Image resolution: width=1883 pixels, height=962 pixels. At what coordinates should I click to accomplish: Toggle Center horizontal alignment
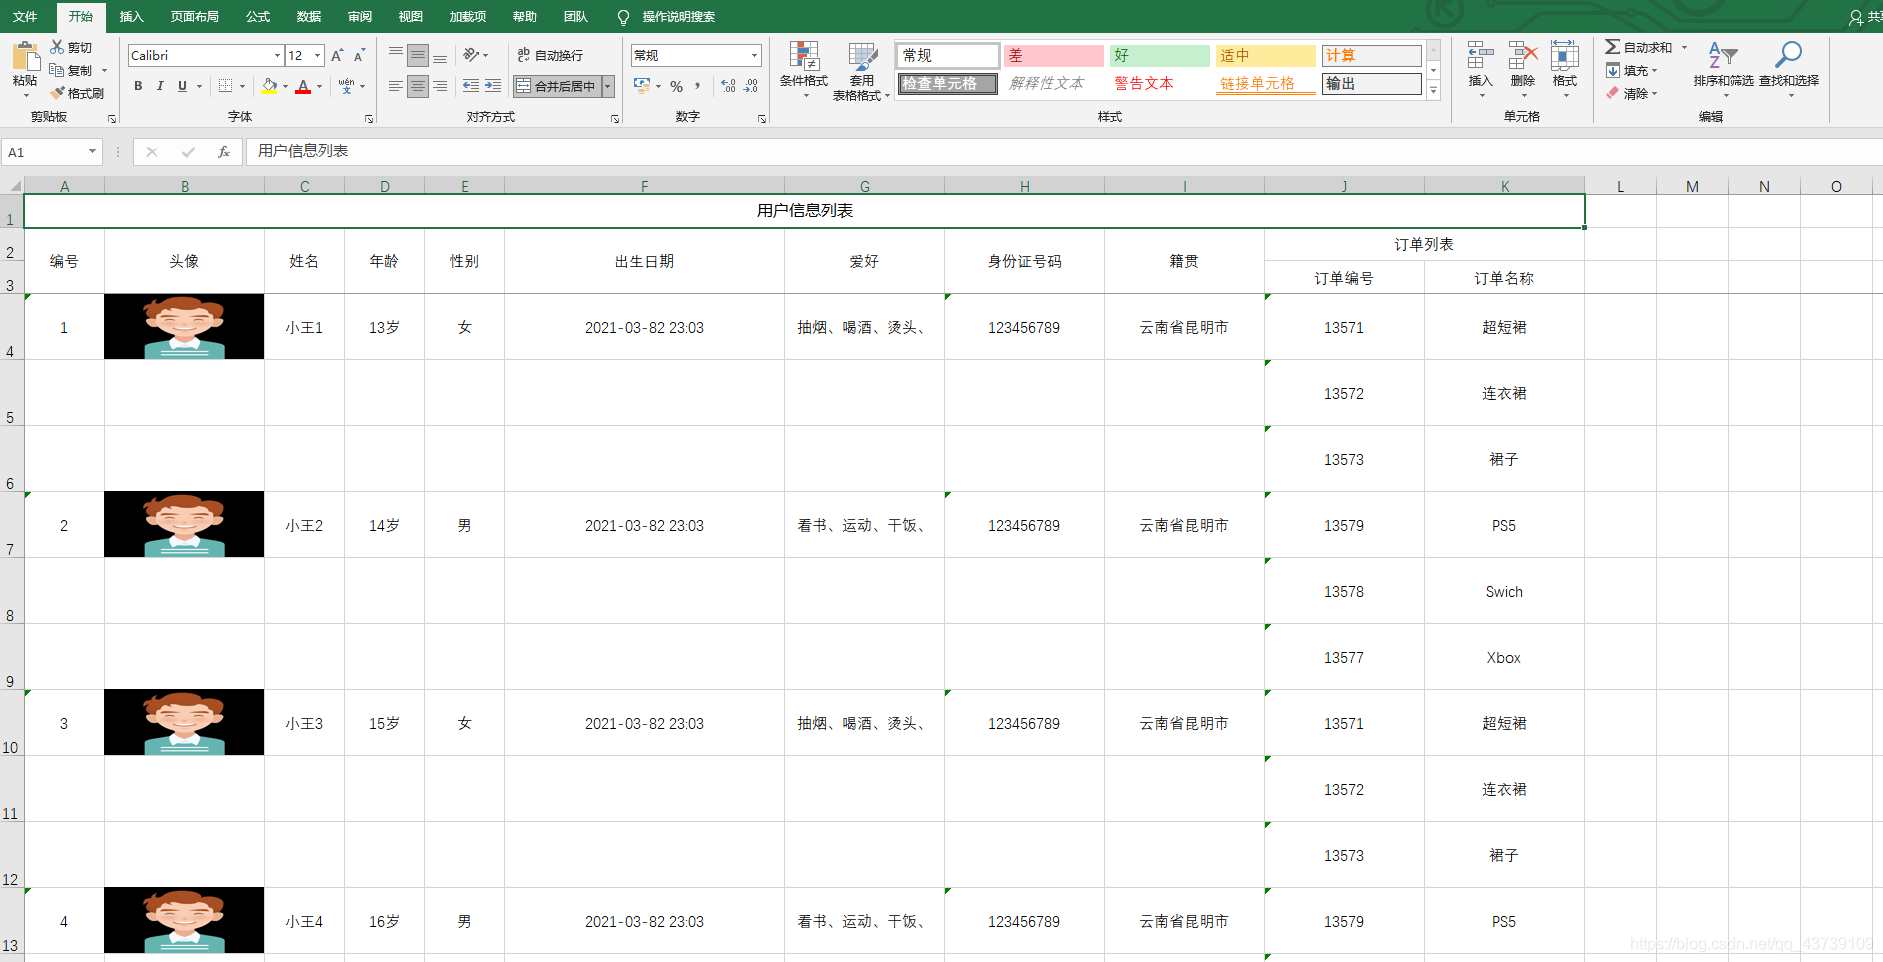click(x=418, y=86)
